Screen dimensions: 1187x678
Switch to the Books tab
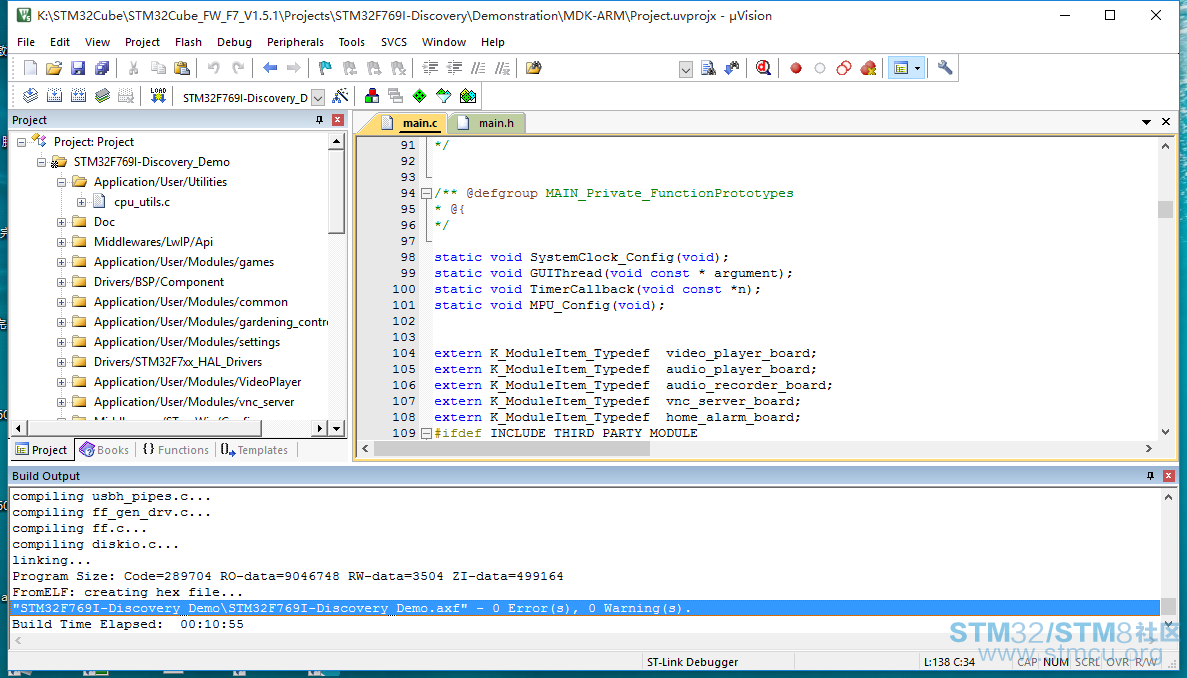tap(105, 449)
